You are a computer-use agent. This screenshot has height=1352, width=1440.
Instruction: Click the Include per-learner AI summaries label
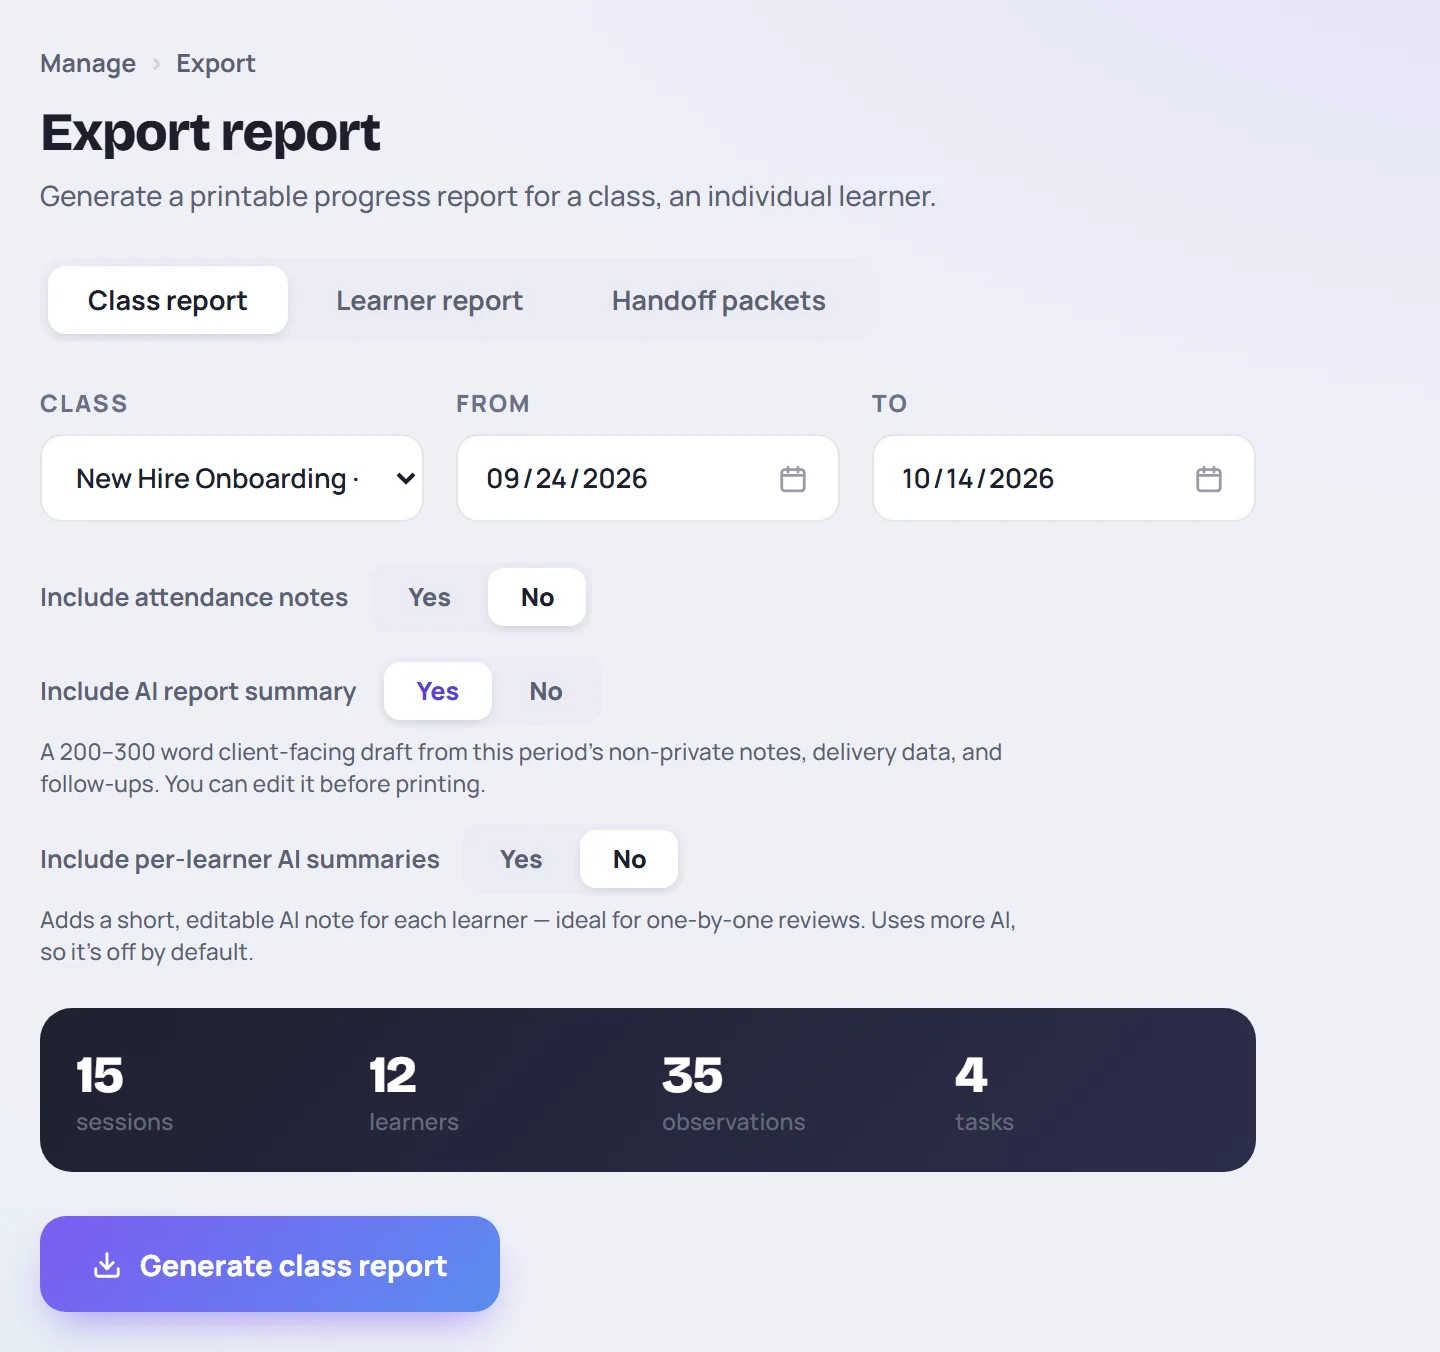(240, 859)
